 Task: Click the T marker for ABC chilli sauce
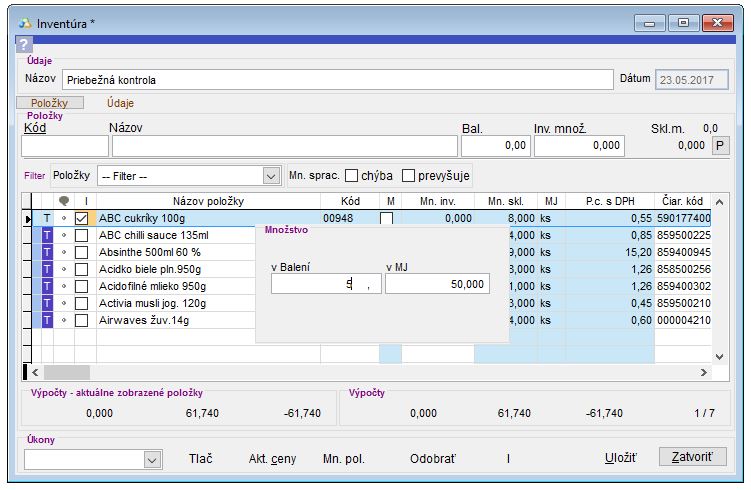(46, 235)
